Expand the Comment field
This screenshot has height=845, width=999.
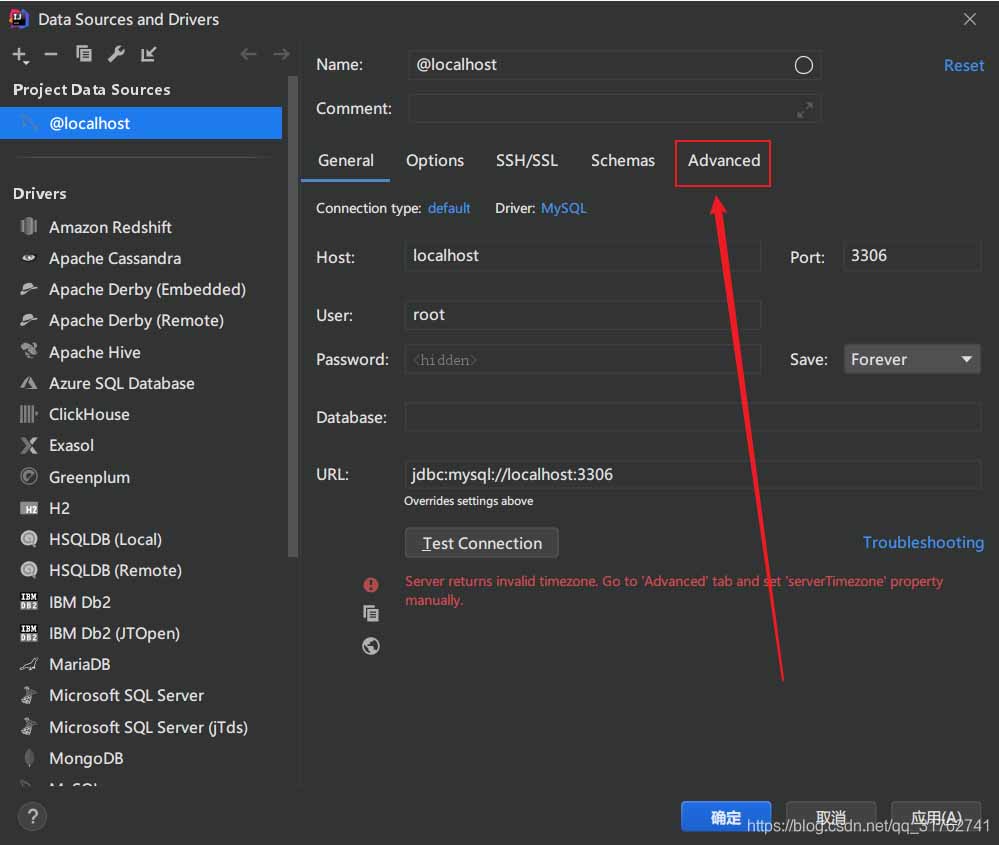pyautogui.click(x=804, y=110)
